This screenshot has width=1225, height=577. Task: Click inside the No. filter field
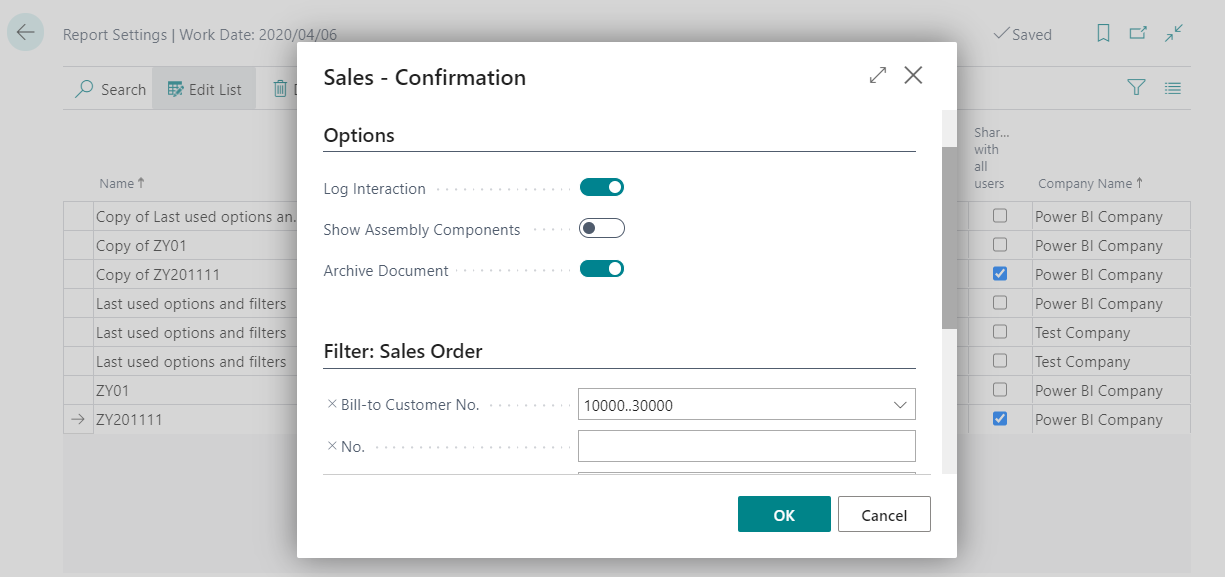[746, 445]
